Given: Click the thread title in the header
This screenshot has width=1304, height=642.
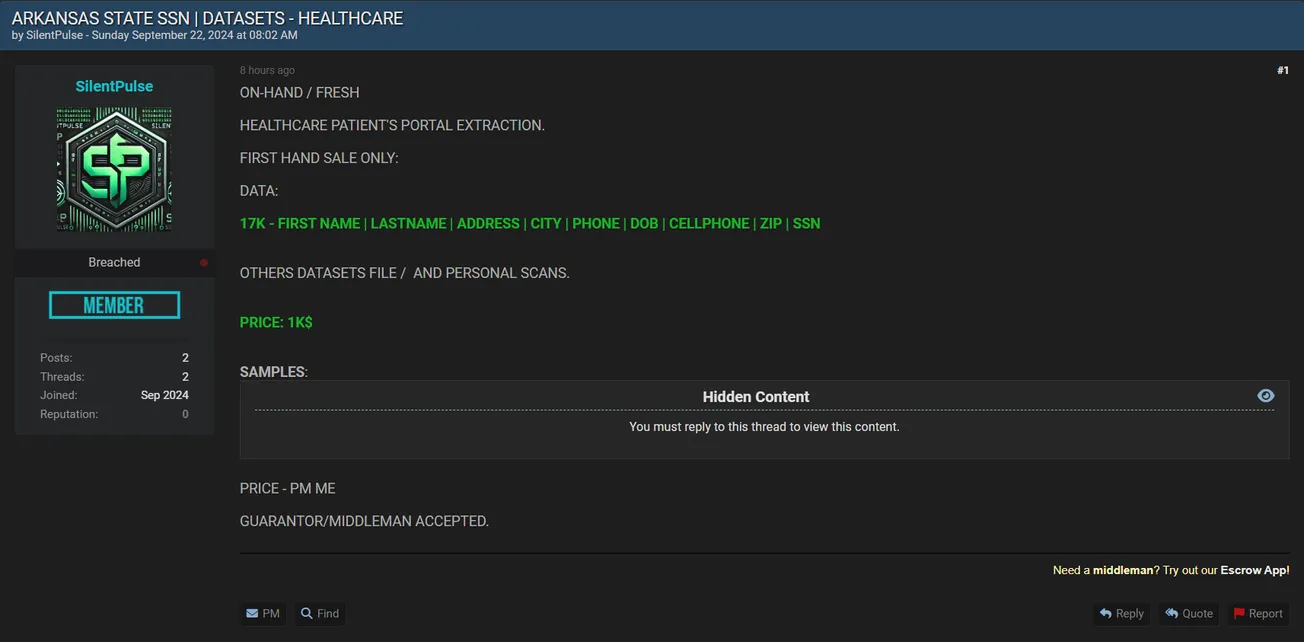Looking at the screenshot, I should coord(207,18).
